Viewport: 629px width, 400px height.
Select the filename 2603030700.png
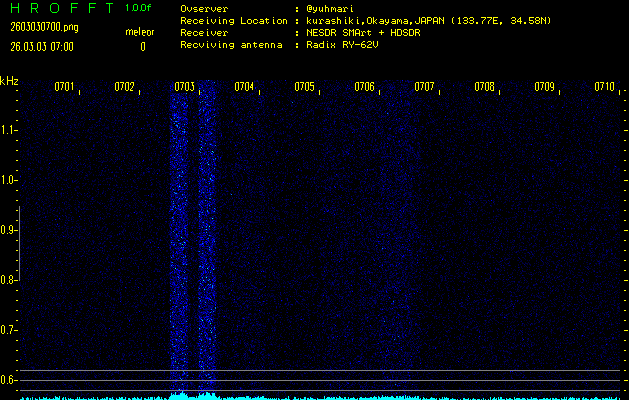click(x=45, y=27)
